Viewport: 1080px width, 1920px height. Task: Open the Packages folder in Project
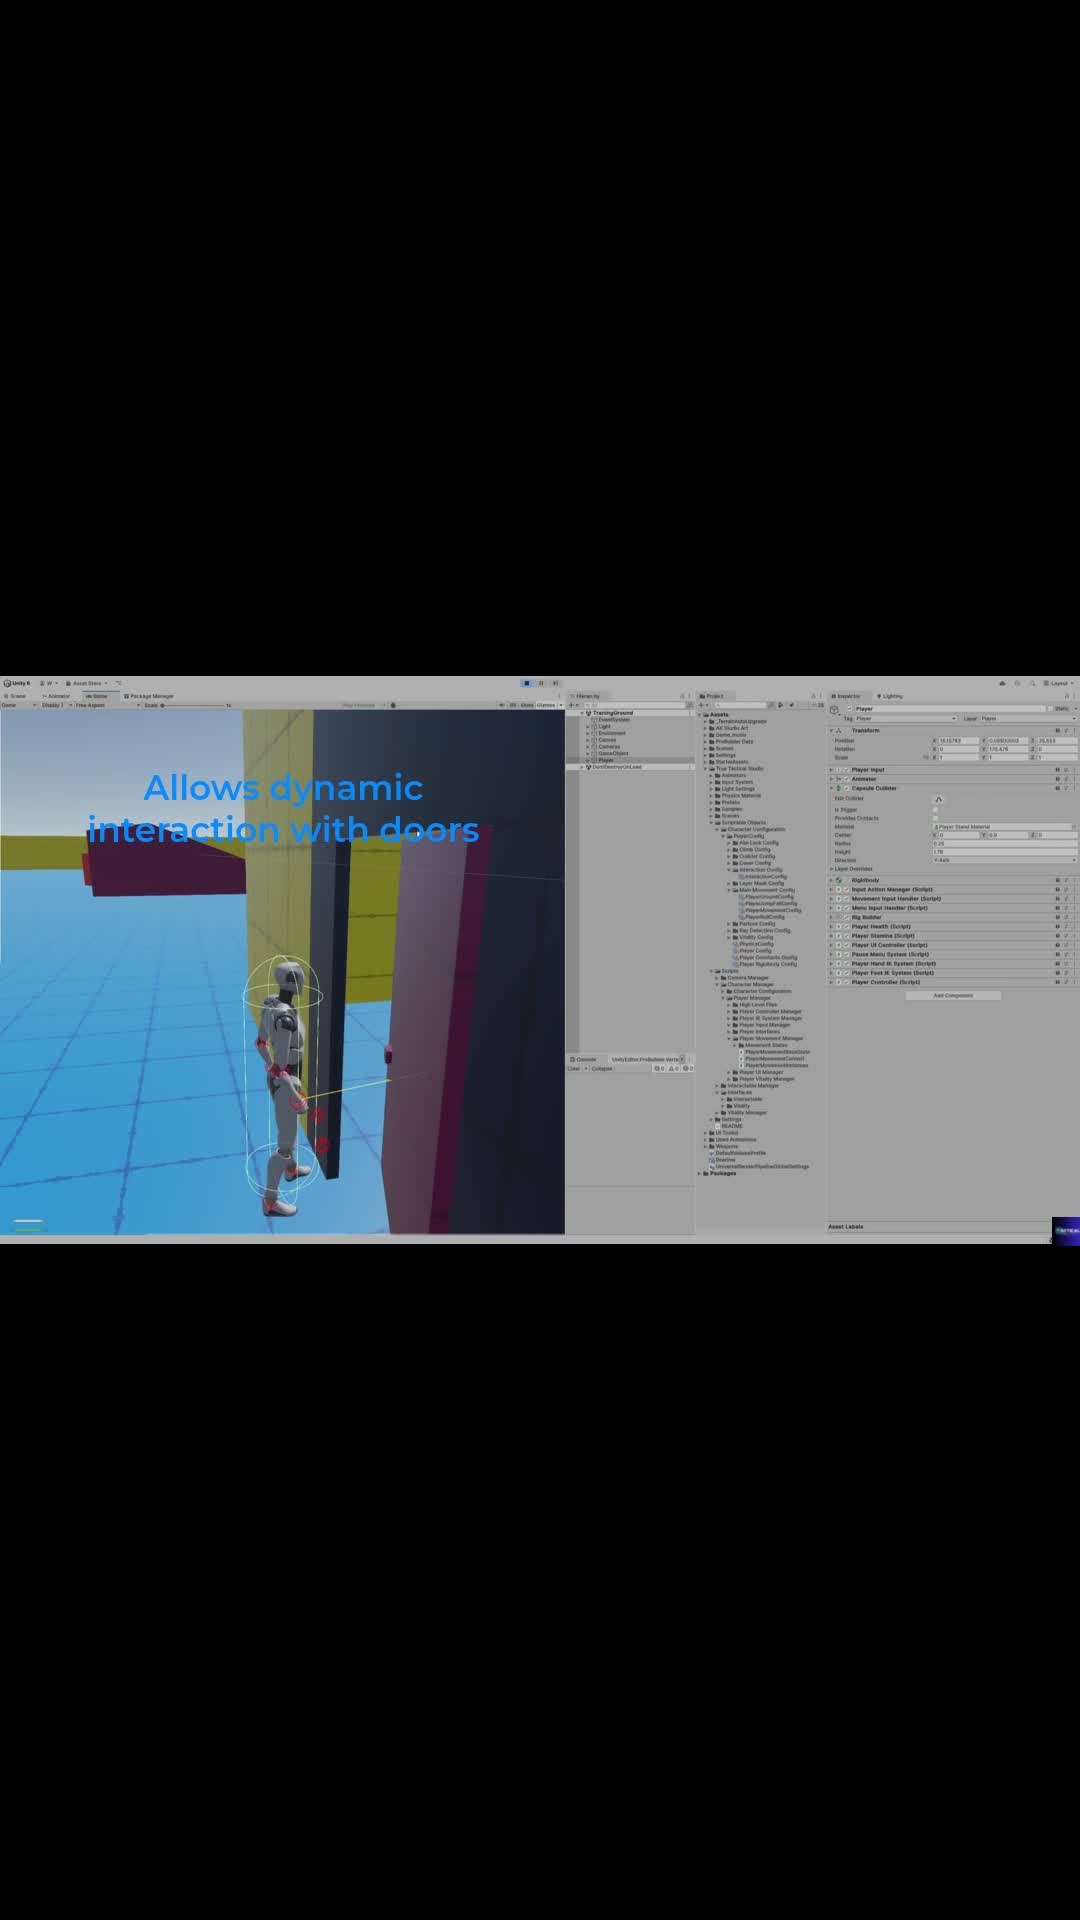(722, 1173)
